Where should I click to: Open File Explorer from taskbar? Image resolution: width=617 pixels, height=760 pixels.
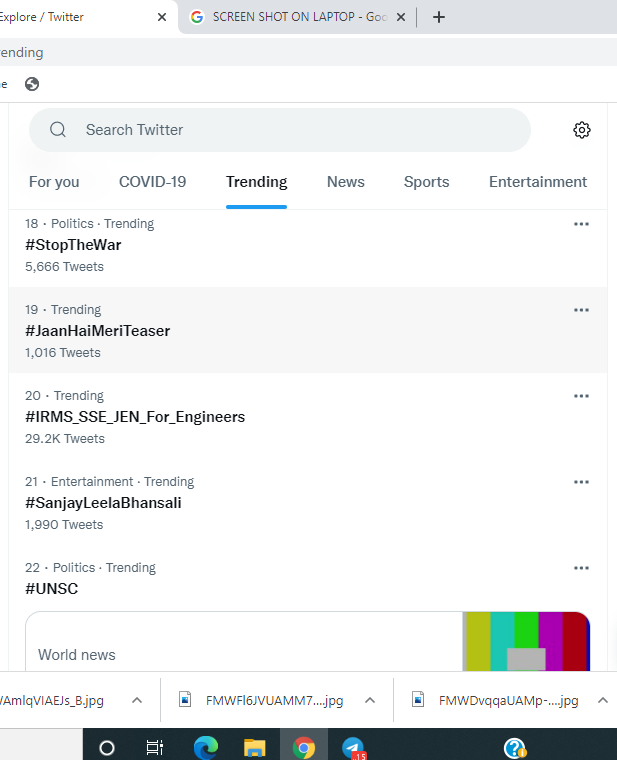(254, 748)
